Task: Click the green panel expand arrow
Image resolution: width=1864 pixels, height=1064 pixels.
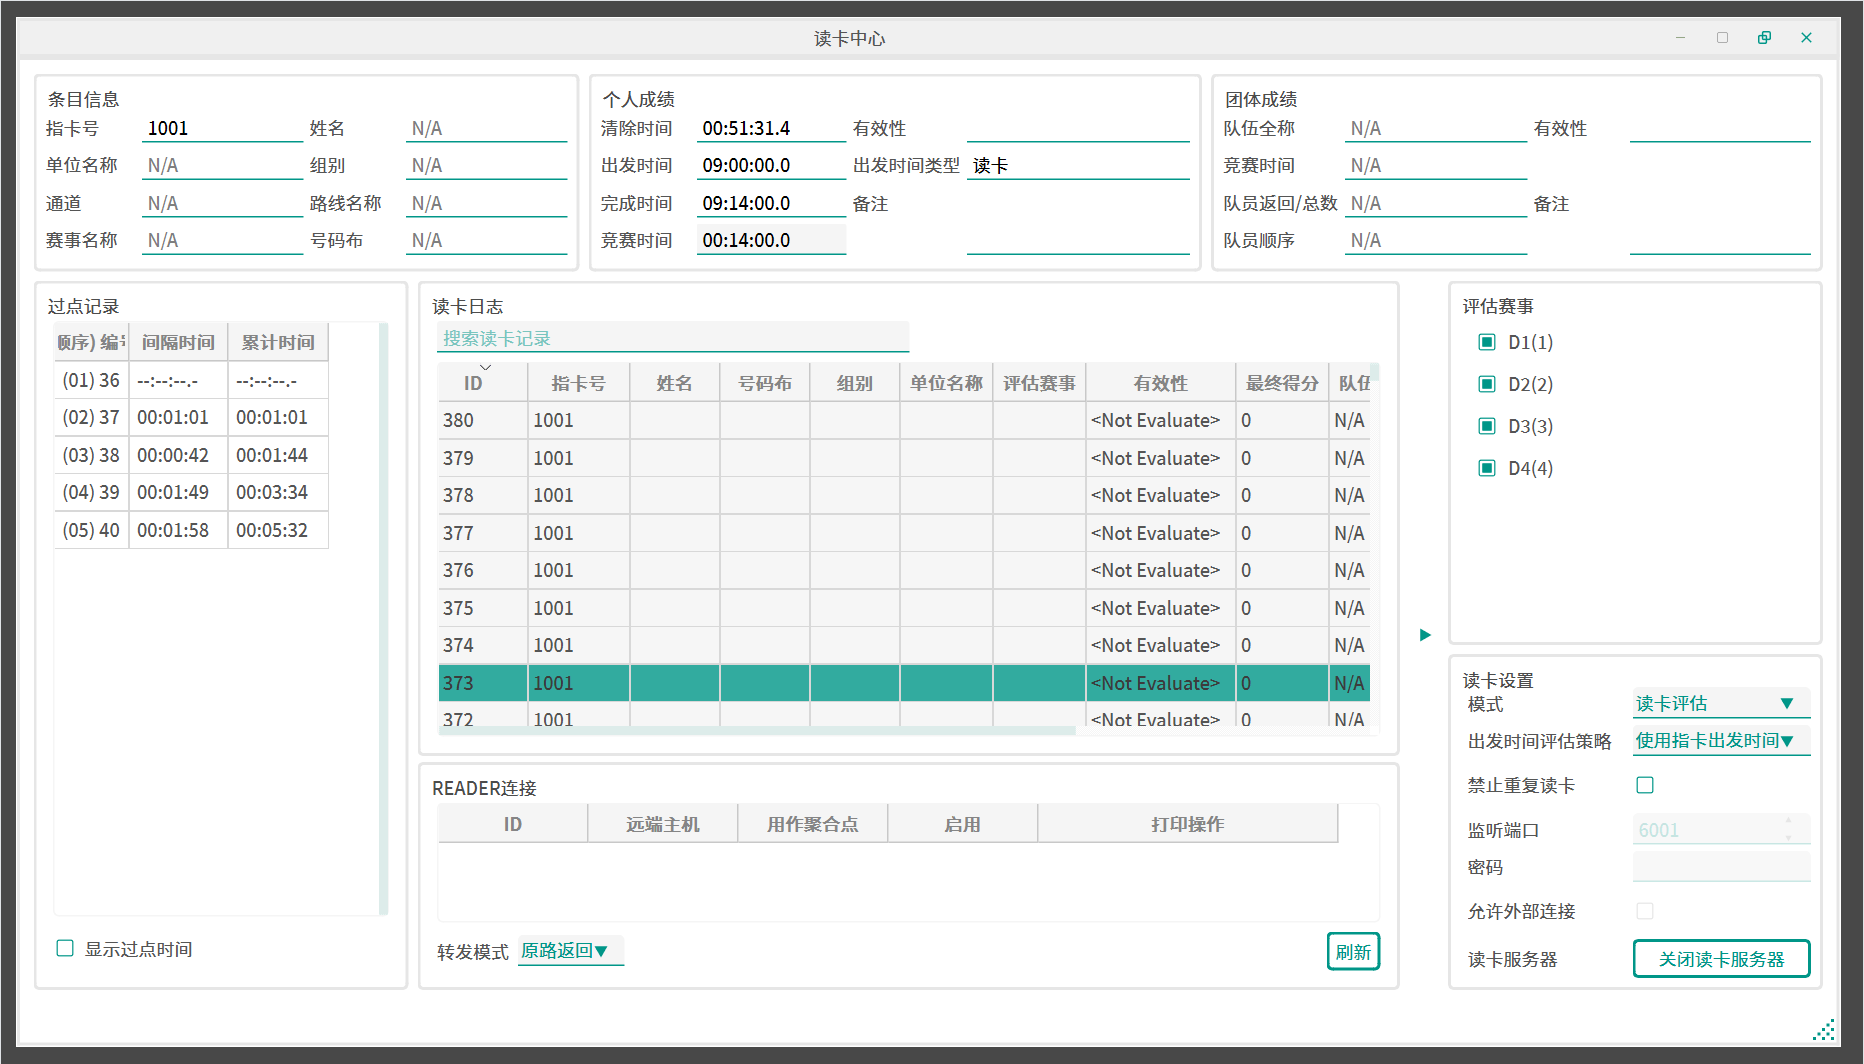Action: tap(1425, 635)
